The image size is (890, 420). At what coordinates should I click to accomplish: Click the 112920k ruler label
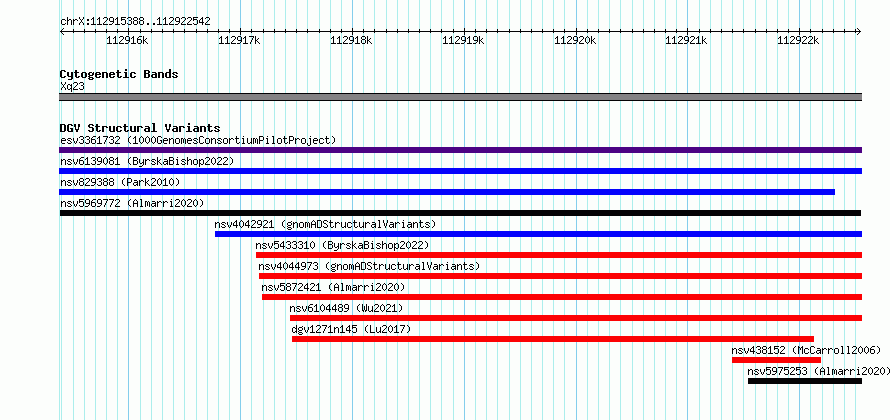pos(575,40)
